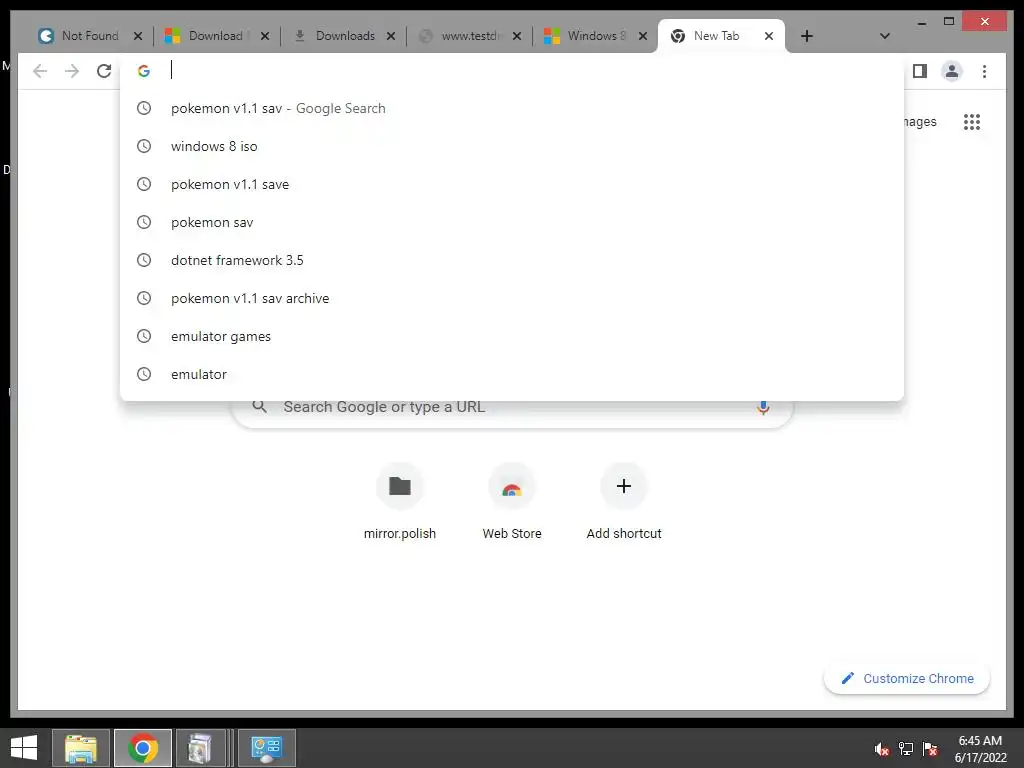Open the control panel taskbar icon
1024x768 pixels.
[x=266, y=748]
